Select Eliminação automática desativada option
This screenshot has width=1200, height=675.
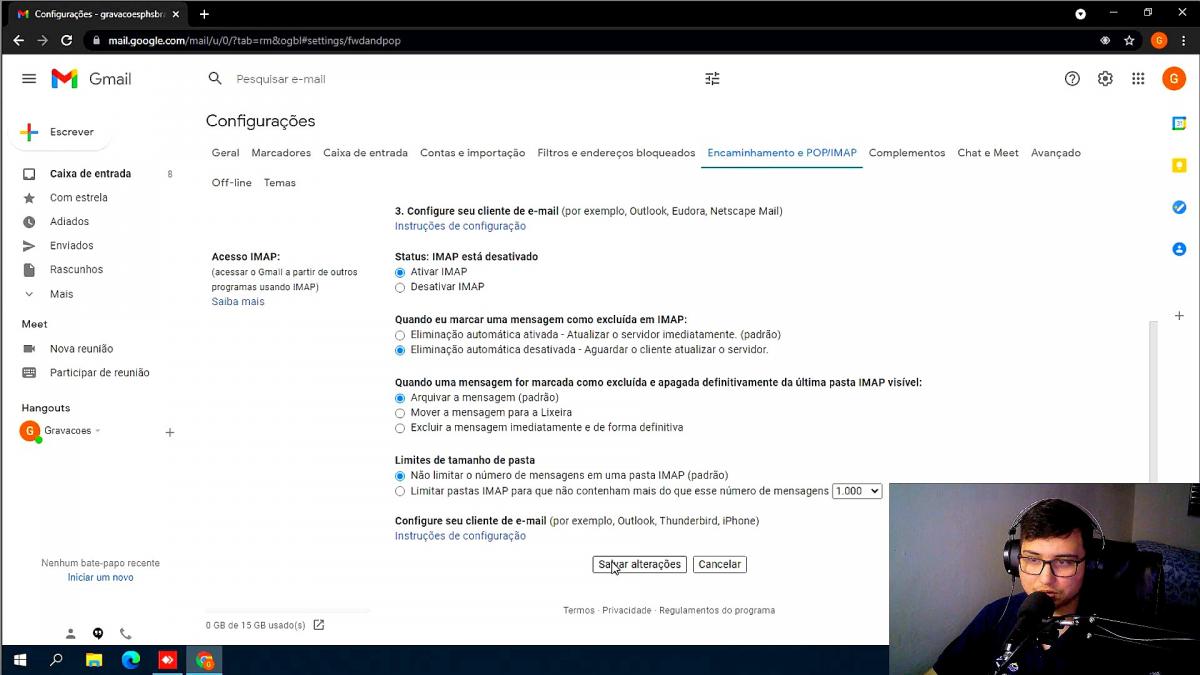click(x=400, y=350)
